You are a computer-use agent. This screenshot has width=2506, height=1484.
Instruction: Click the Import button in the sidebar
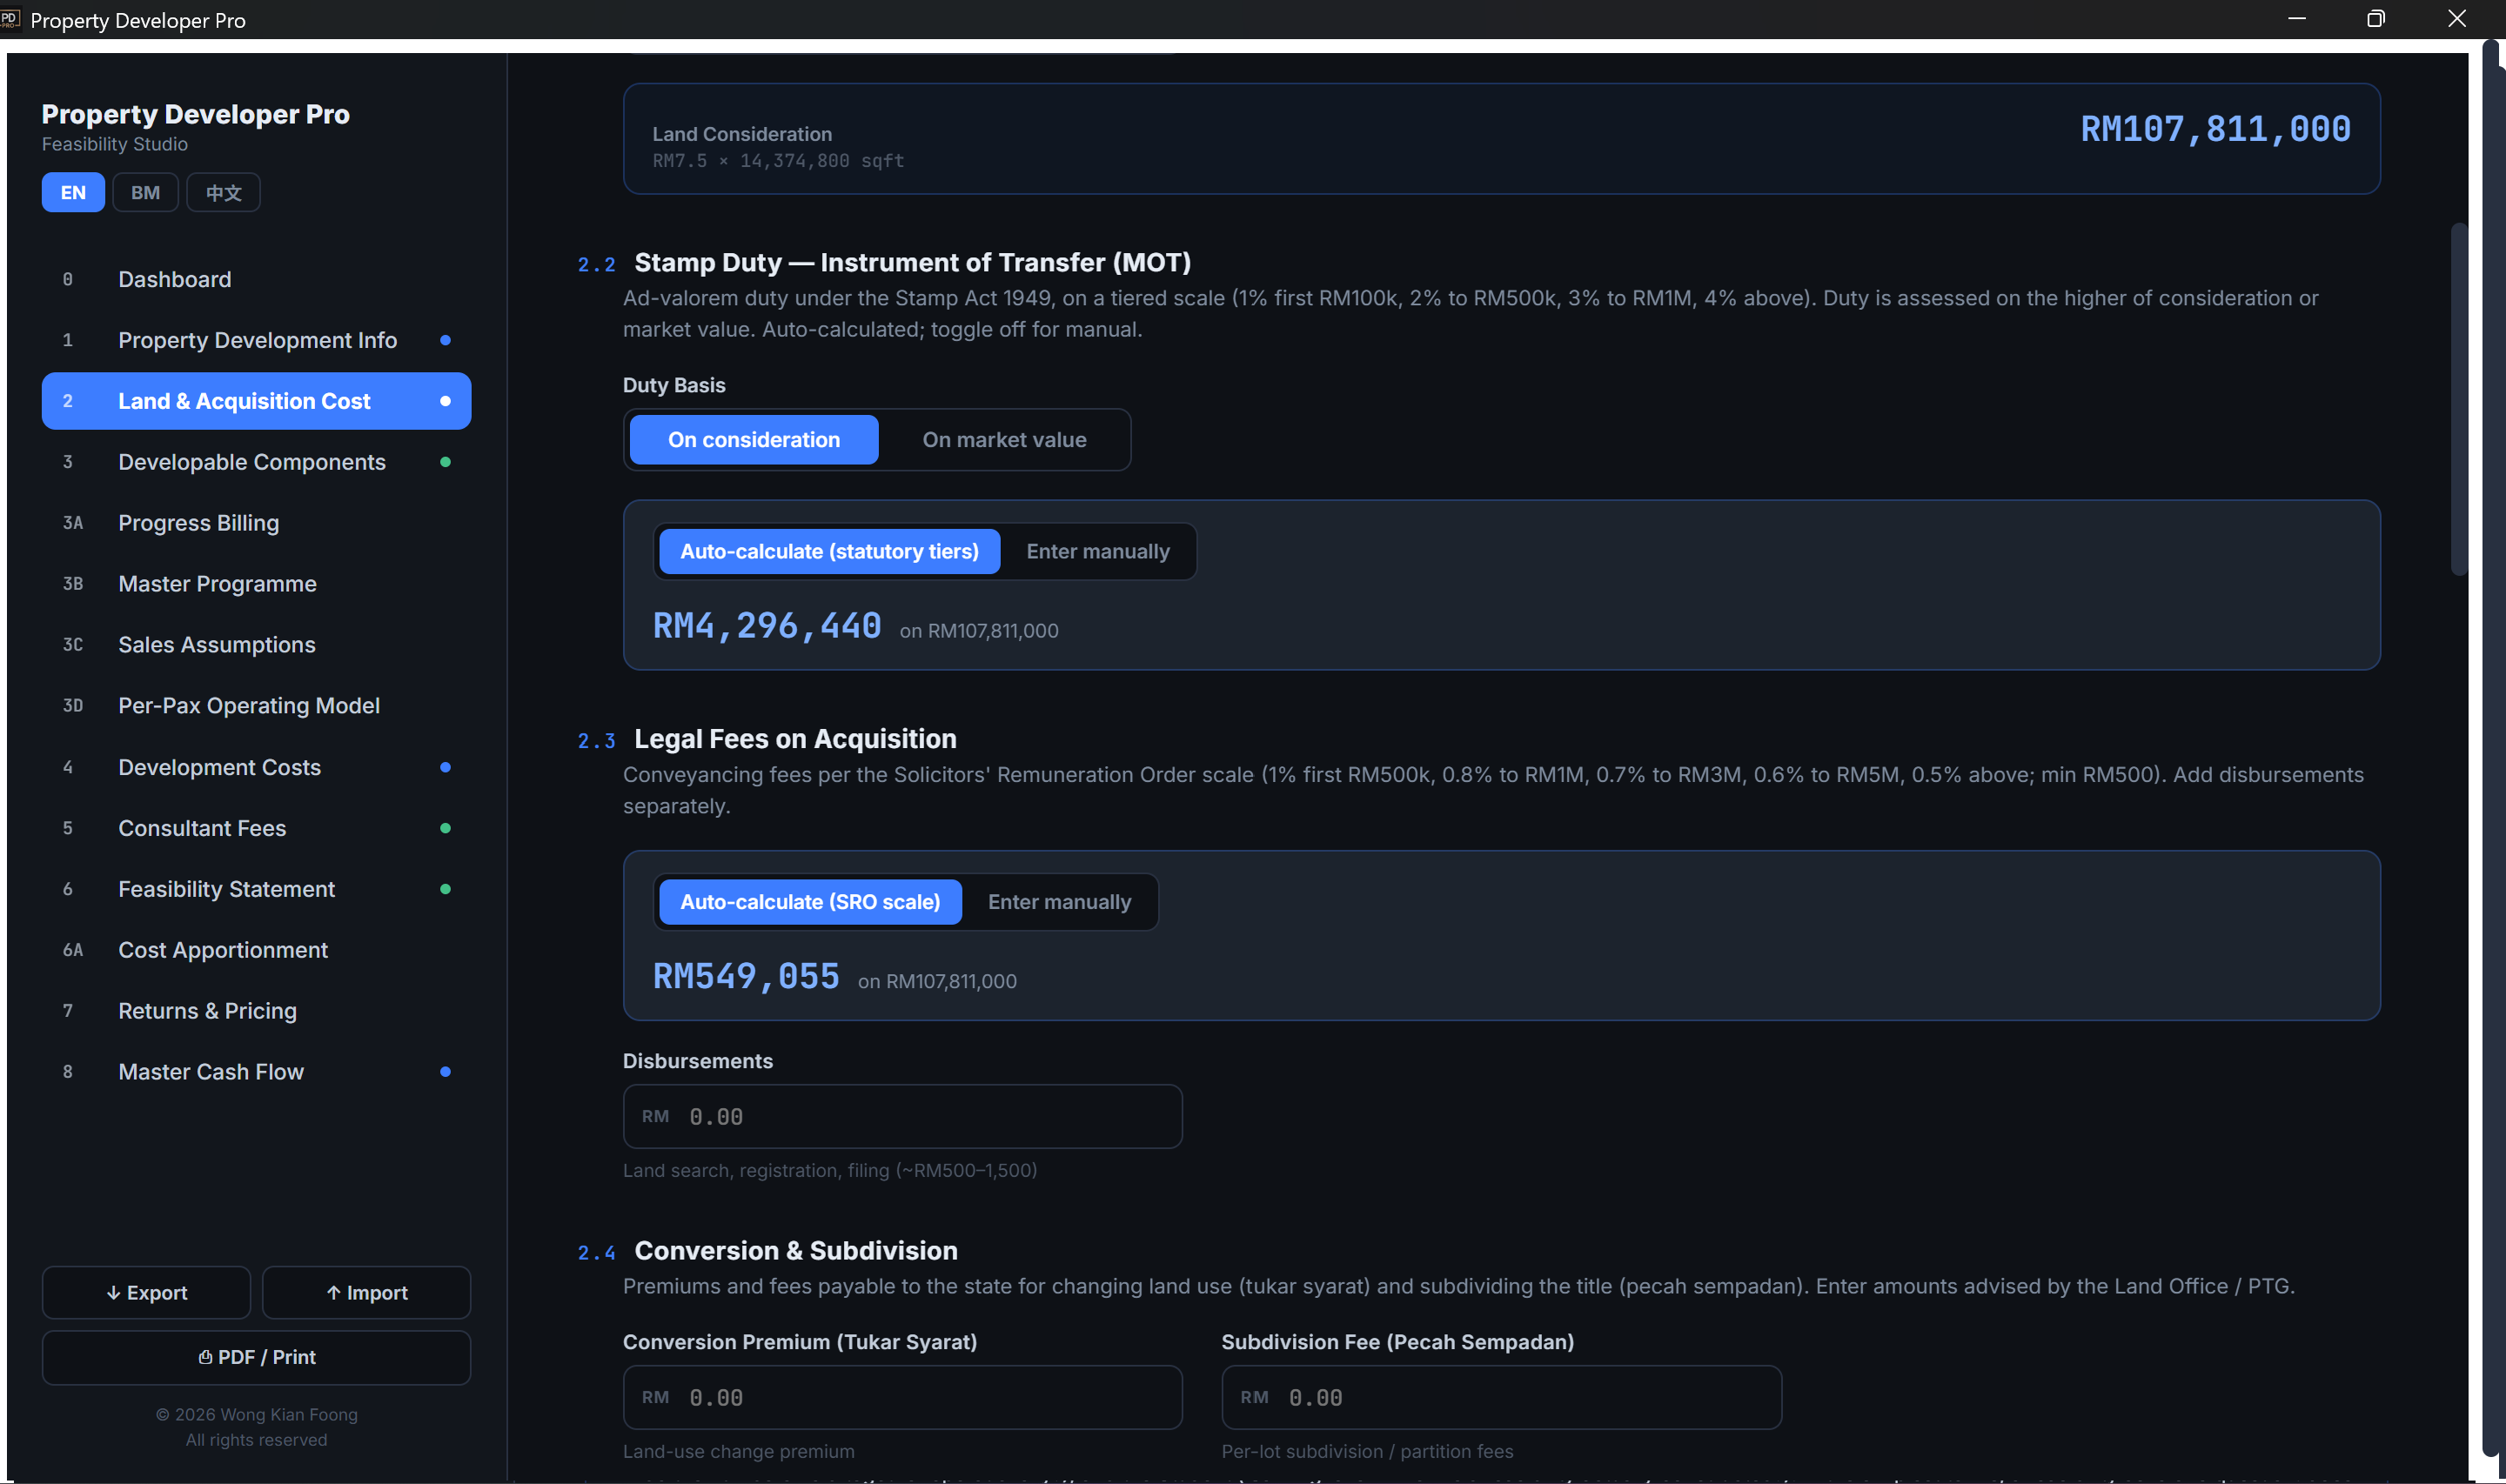tap(366, 1292)
